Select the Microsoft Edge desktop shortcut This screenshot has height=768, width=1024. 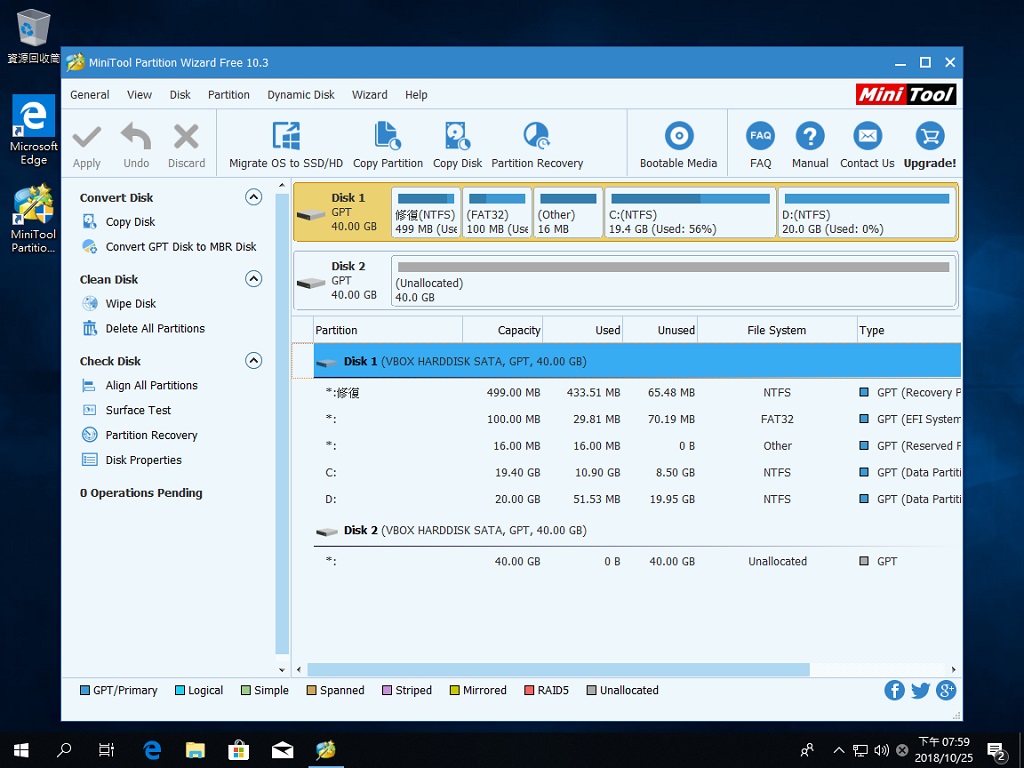(33, 131)
